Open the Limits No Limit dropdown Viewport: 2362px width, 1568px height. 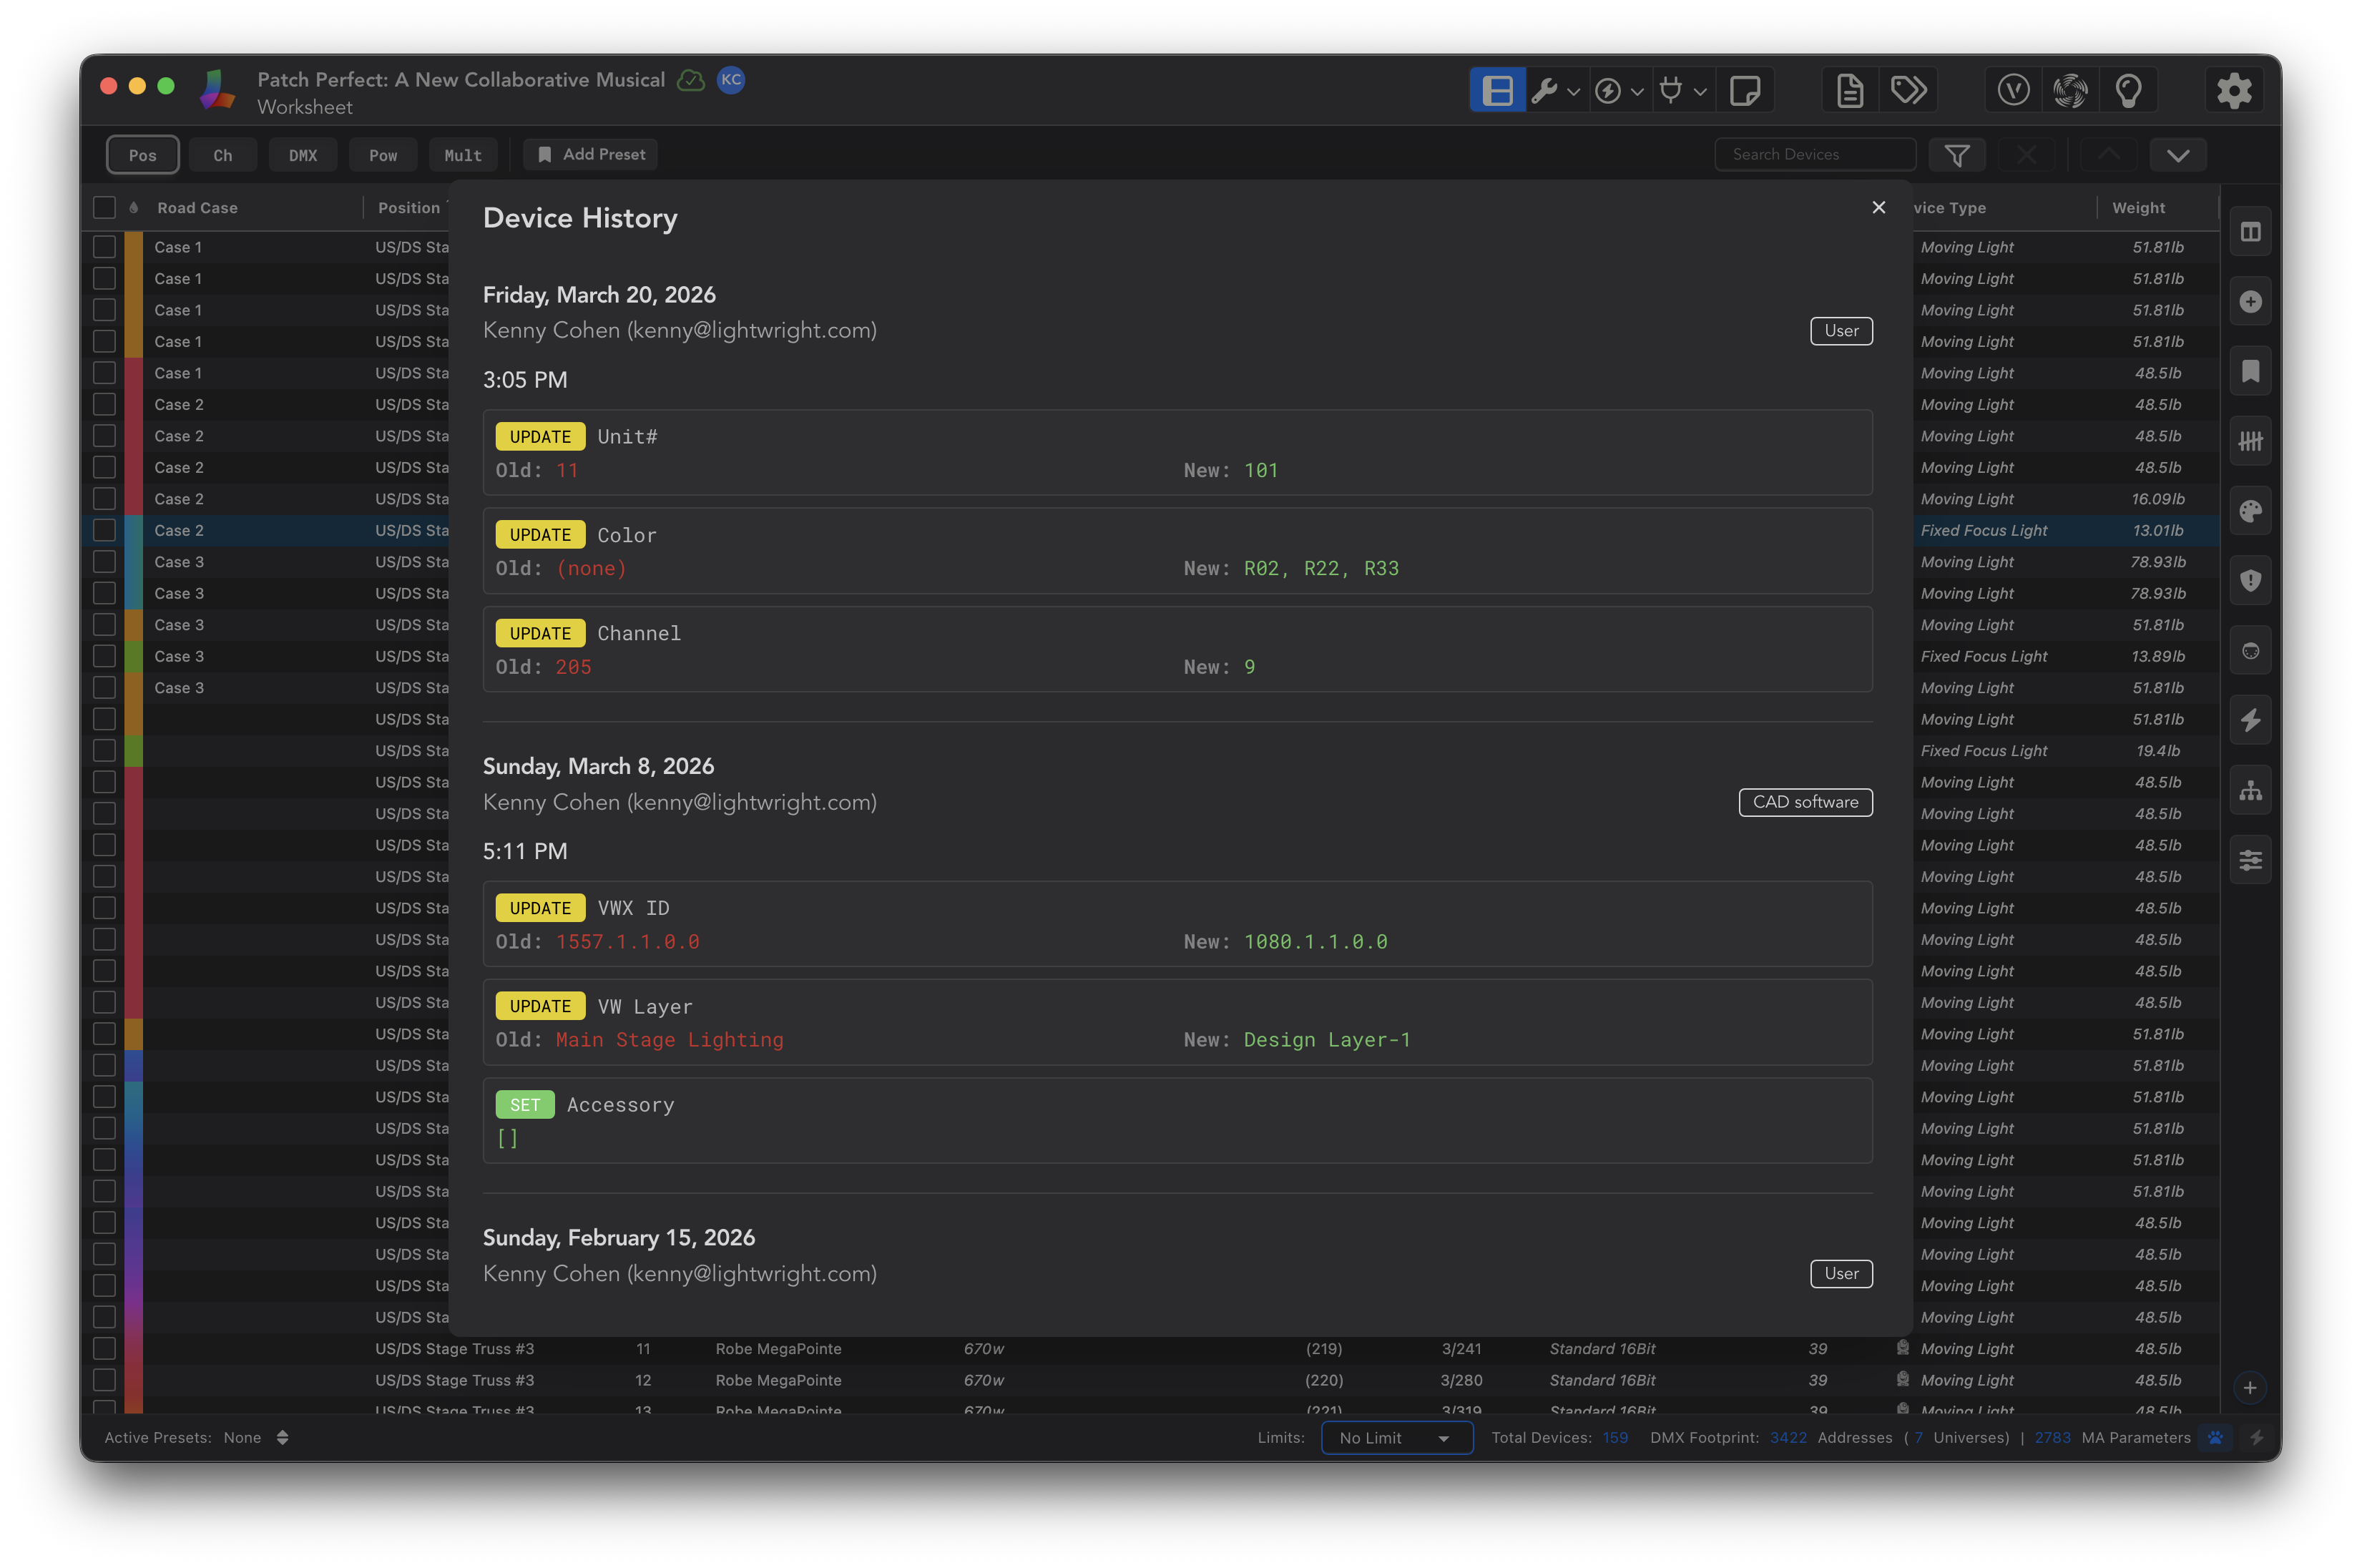pos(1396,1438)
